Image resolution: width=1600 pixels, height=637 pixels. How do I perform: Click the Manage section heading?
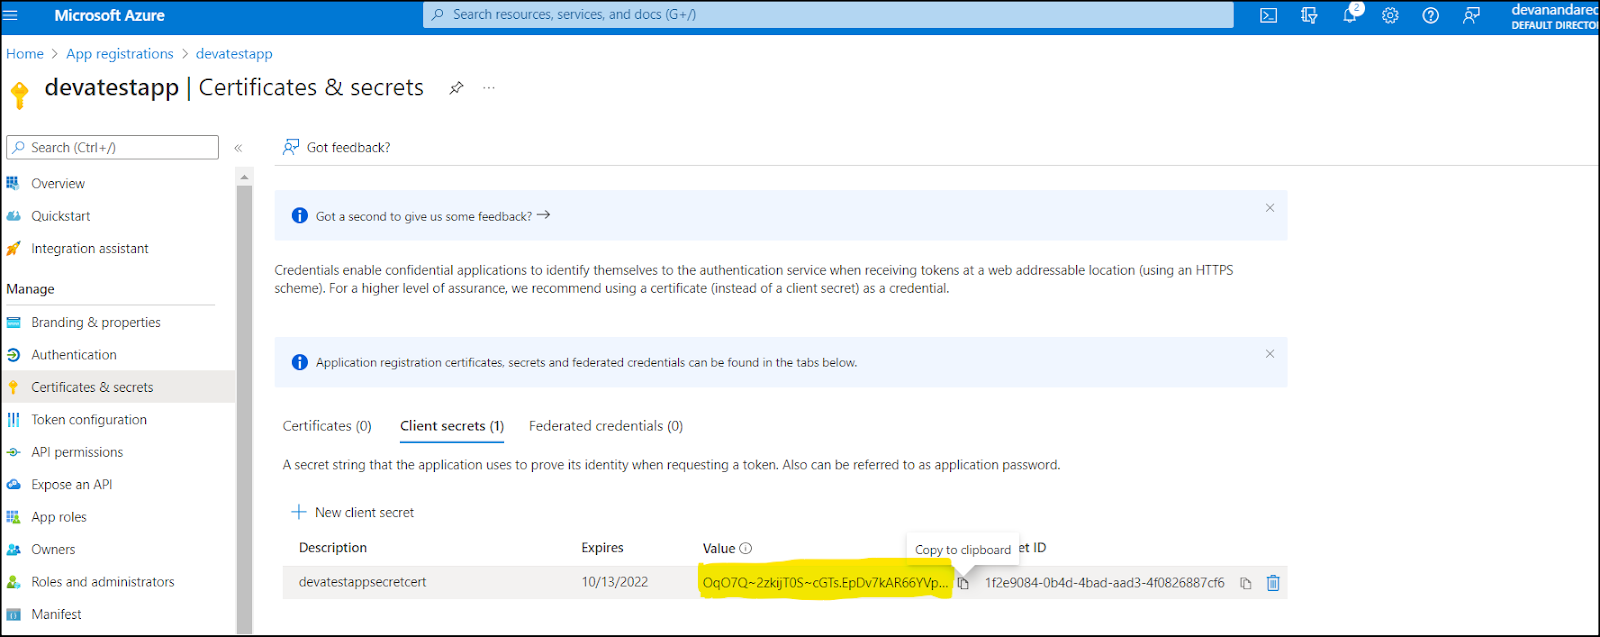point(31,289)
